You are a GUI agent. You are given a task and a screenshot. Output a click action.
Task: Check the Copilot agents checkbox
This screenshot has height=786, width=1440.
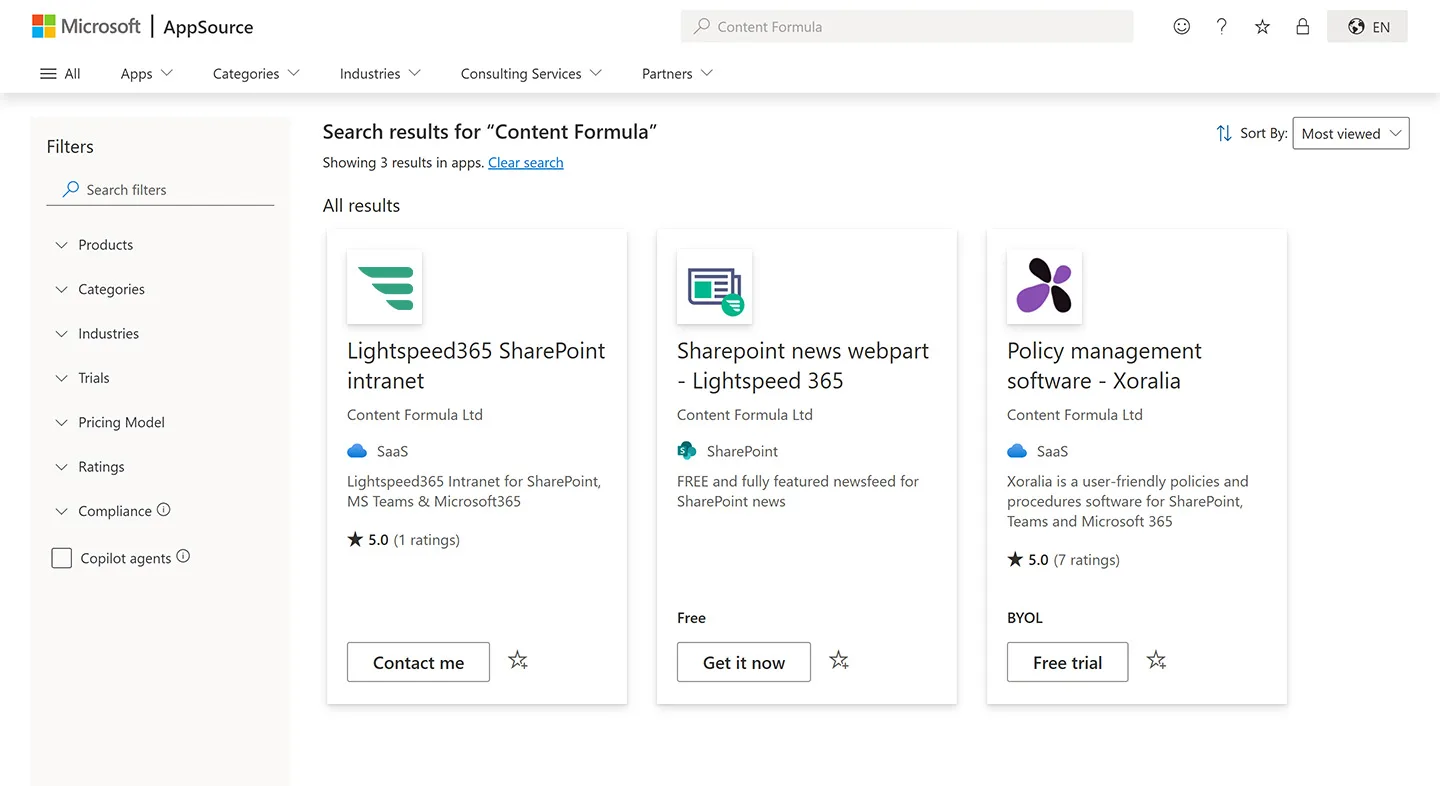coord(62,558)
